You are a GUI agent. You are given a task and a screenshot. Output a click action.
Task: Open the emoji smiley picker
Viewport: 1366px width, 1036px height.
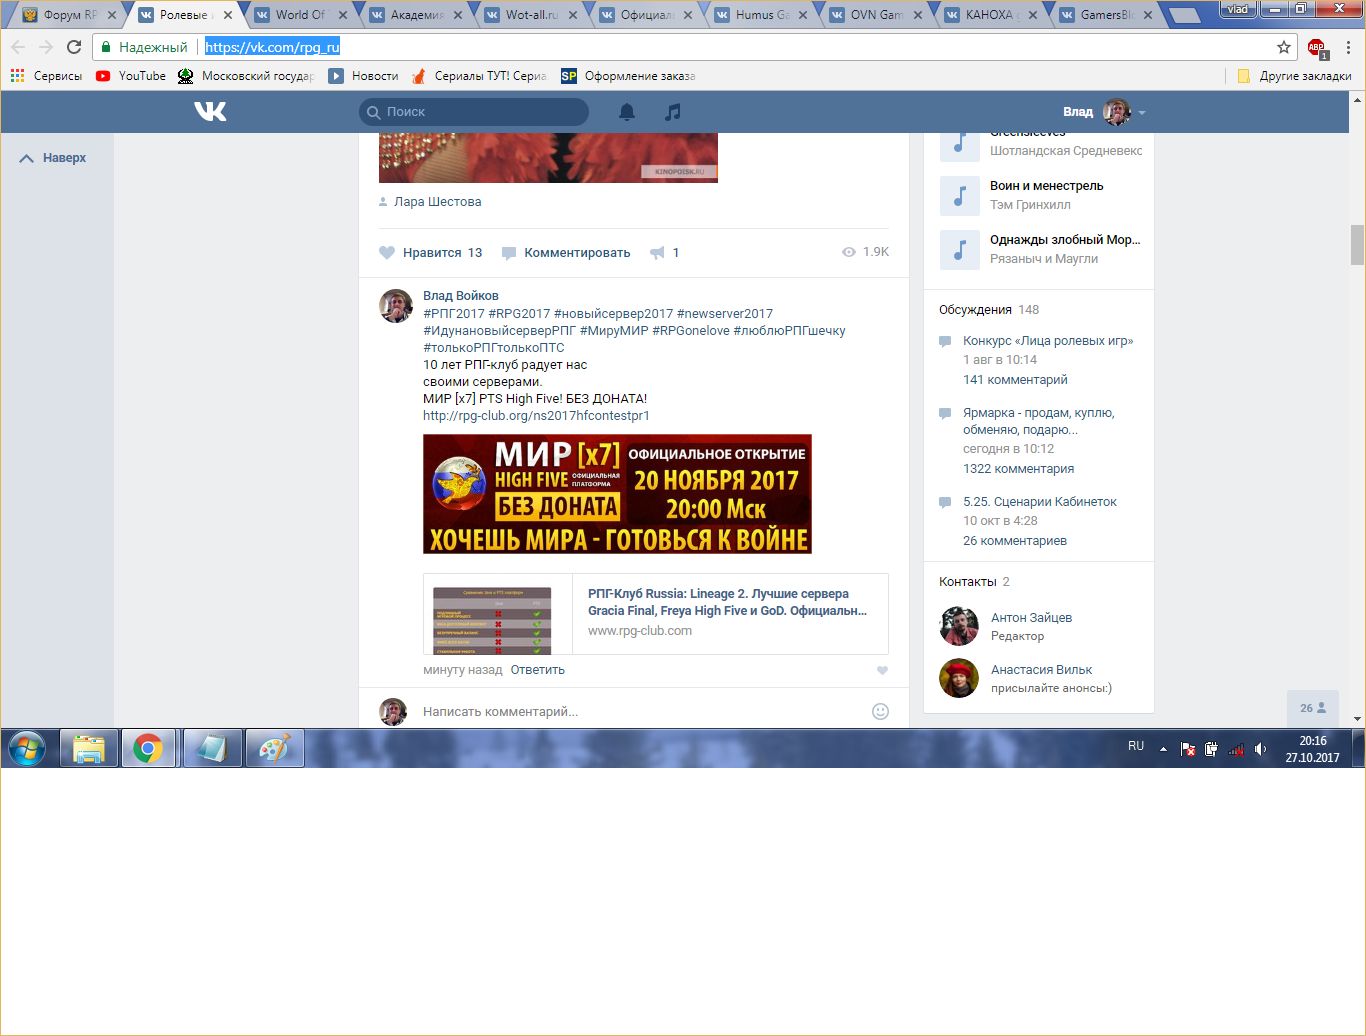click(x=880, y=712)
